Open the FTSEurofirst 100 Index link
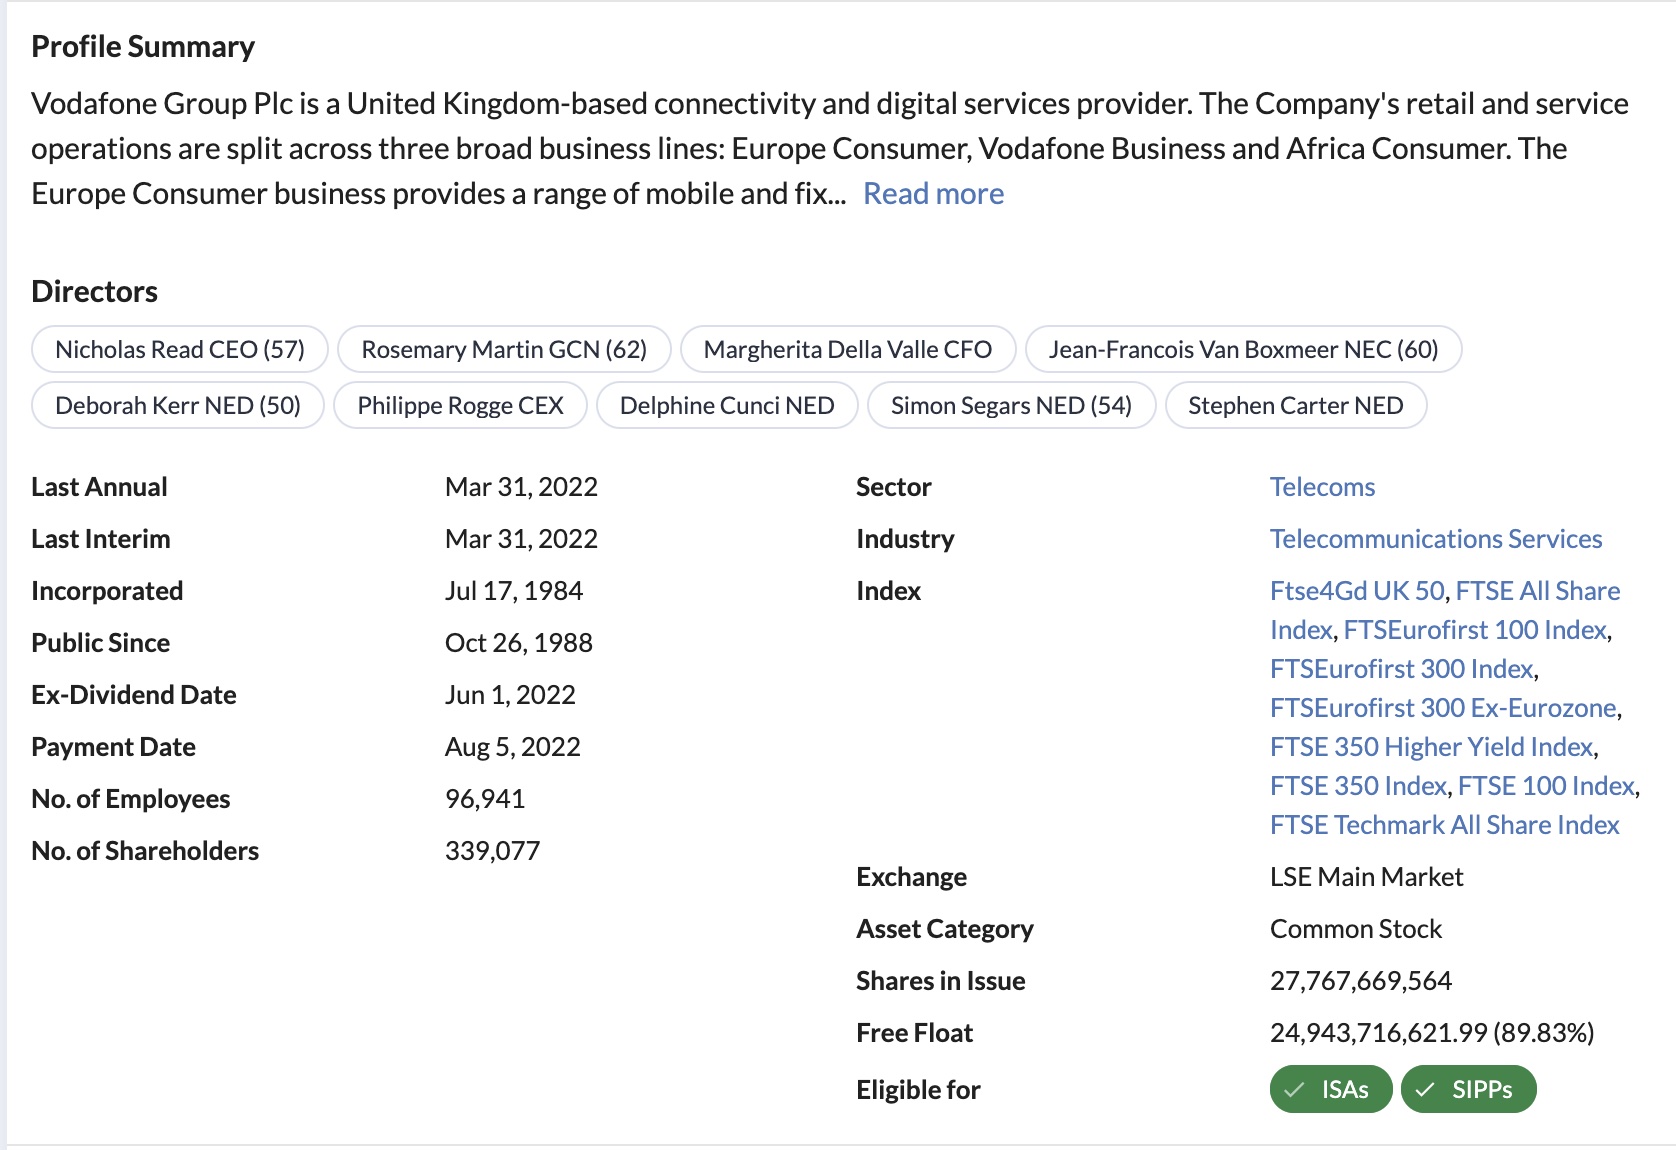Image resolution: width=1676 pixels, height=1150 pixels. 1475,630
